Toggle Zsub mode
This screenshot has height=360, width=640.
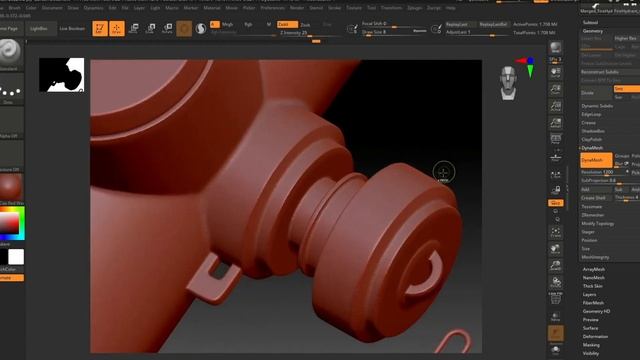point(305,24)
